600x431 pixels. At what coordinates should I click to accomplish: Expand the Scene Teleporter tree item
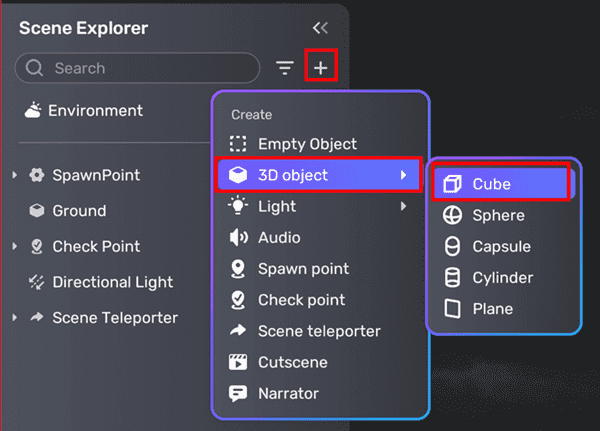click(15, 319)
